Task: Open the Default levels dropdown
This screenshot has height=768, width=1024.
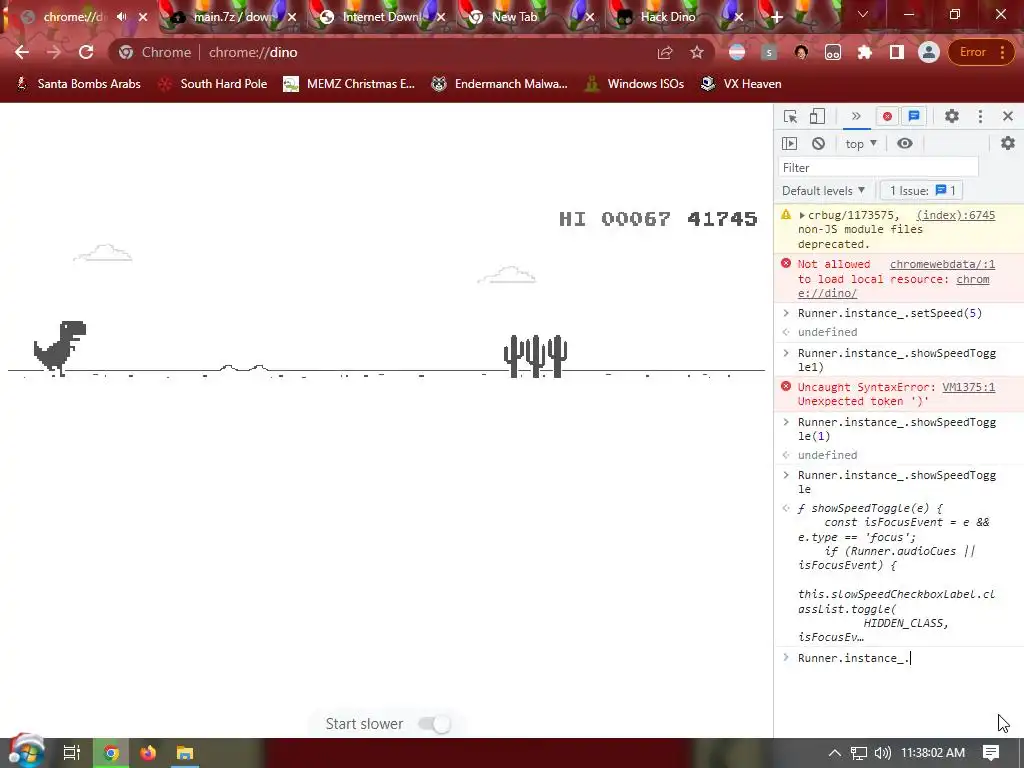Action: [x=823, y=191]
